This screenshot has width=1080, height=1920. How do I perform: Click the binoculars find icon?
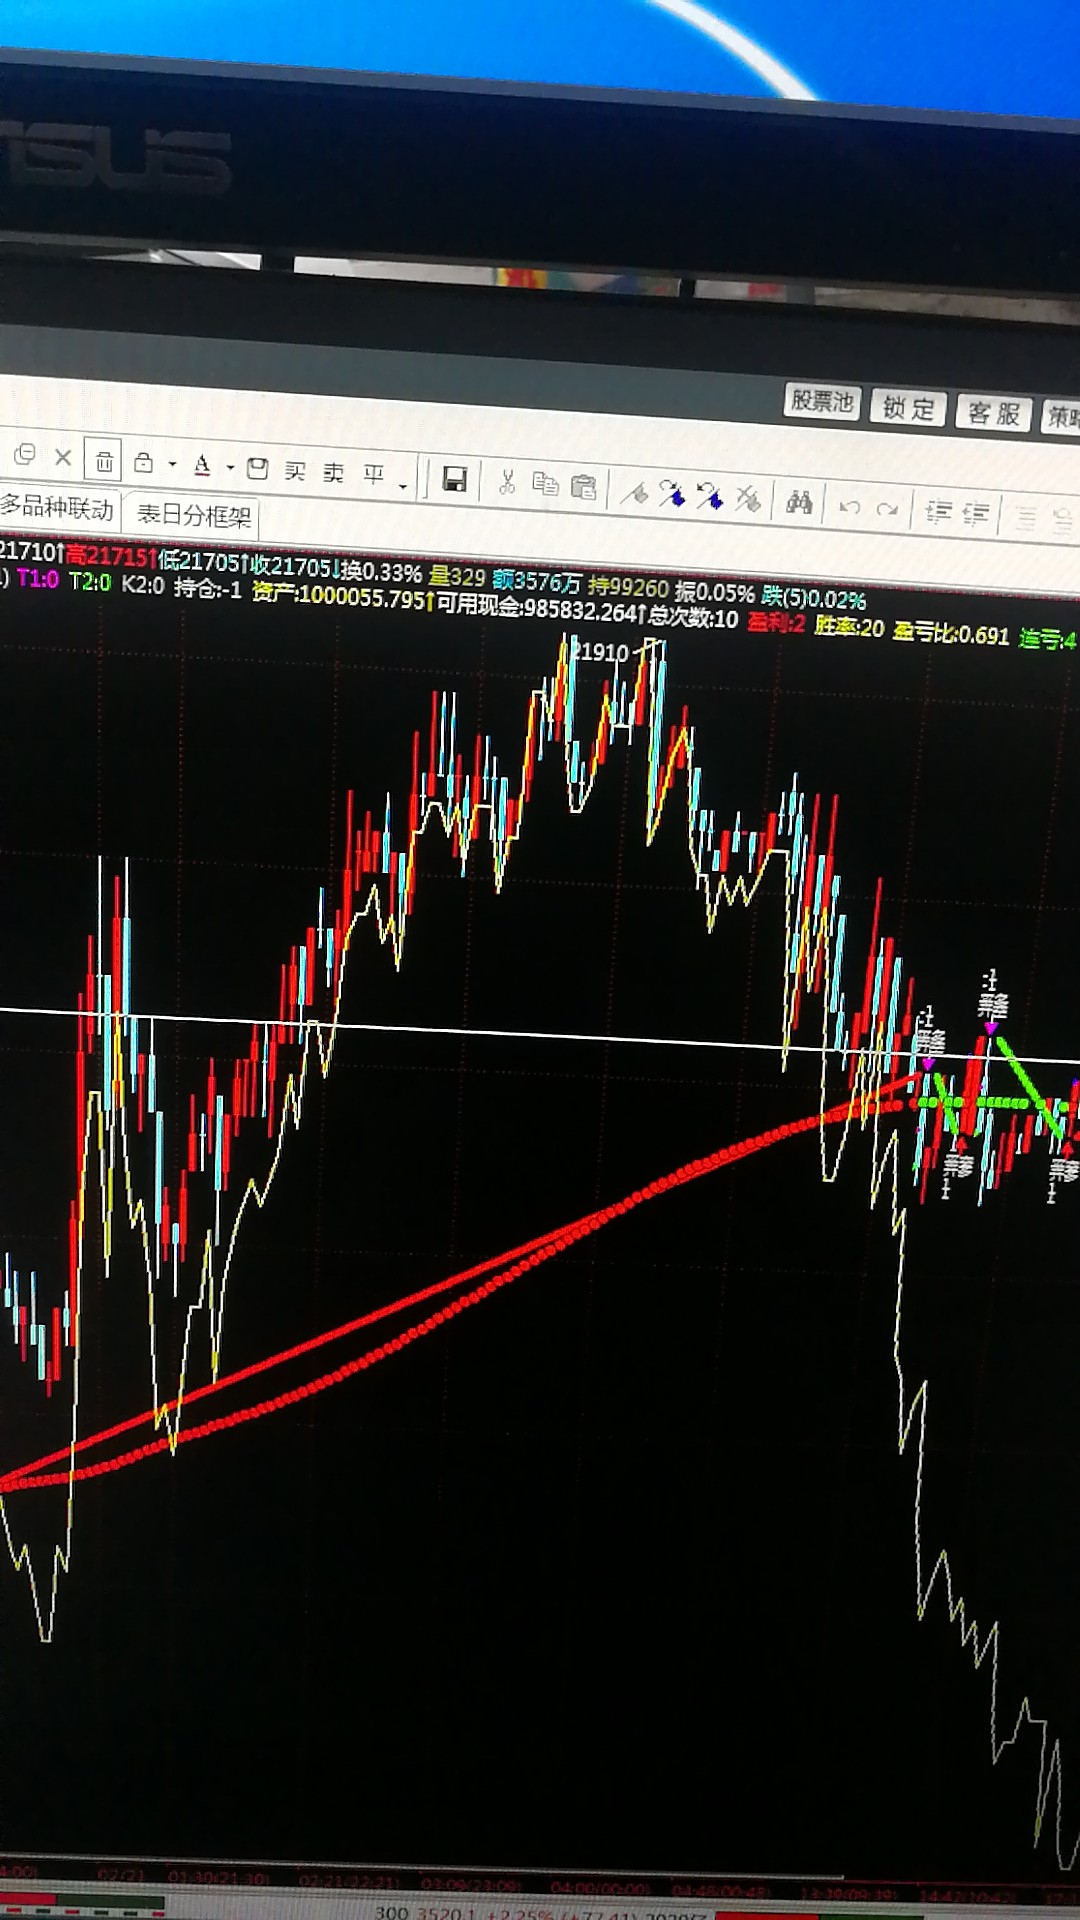pyautogui.click(x=799, y=502)
